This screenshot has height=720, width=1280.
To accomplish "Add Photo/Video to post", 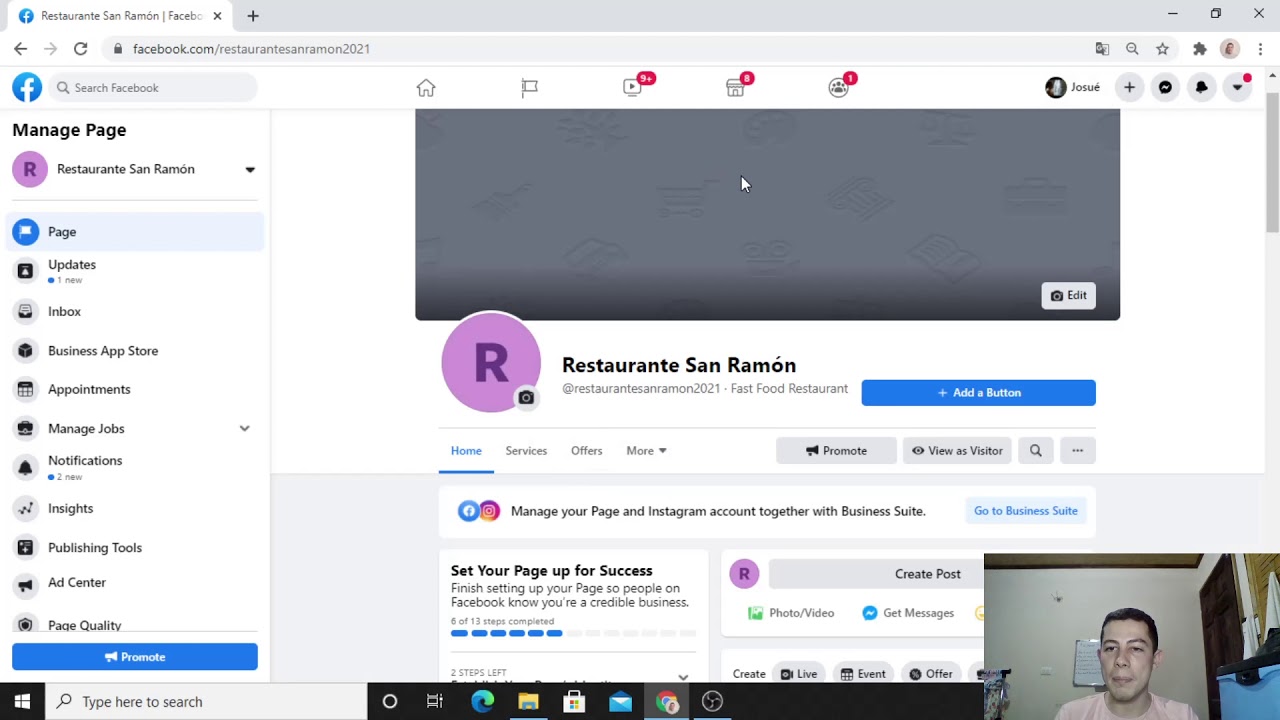I will pos(791,613).
